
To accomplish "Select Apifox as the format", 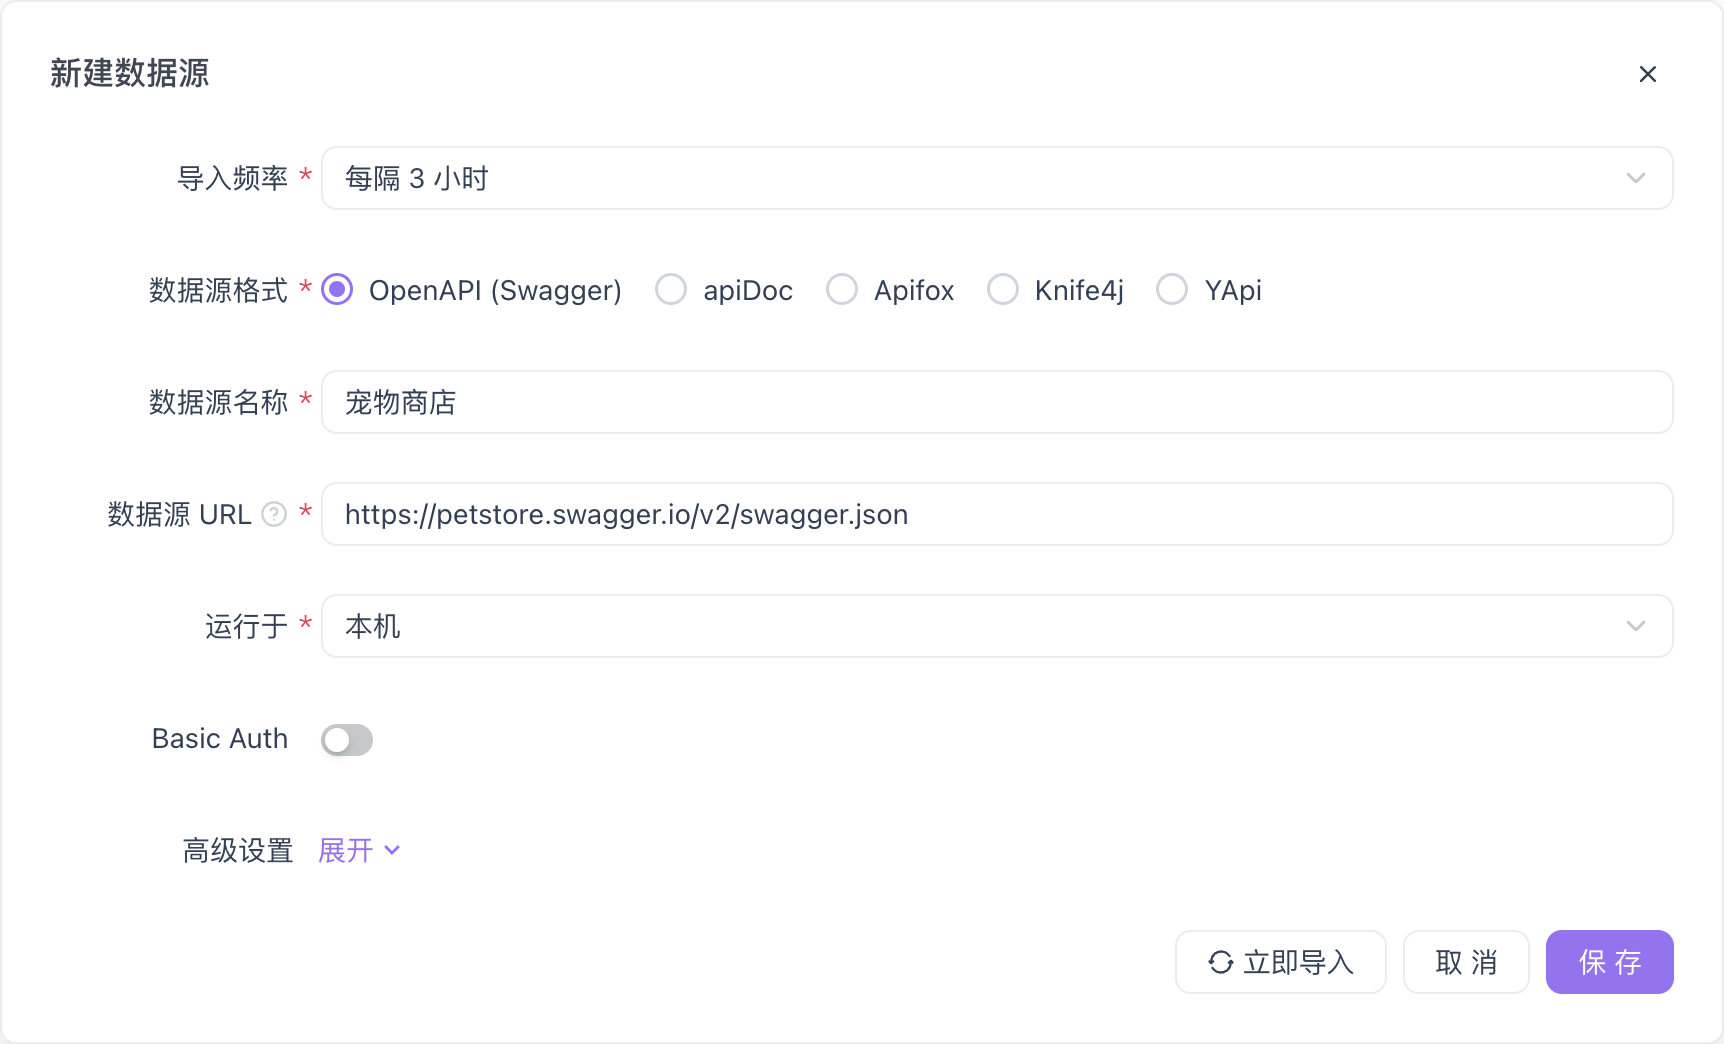I will 842,289.
